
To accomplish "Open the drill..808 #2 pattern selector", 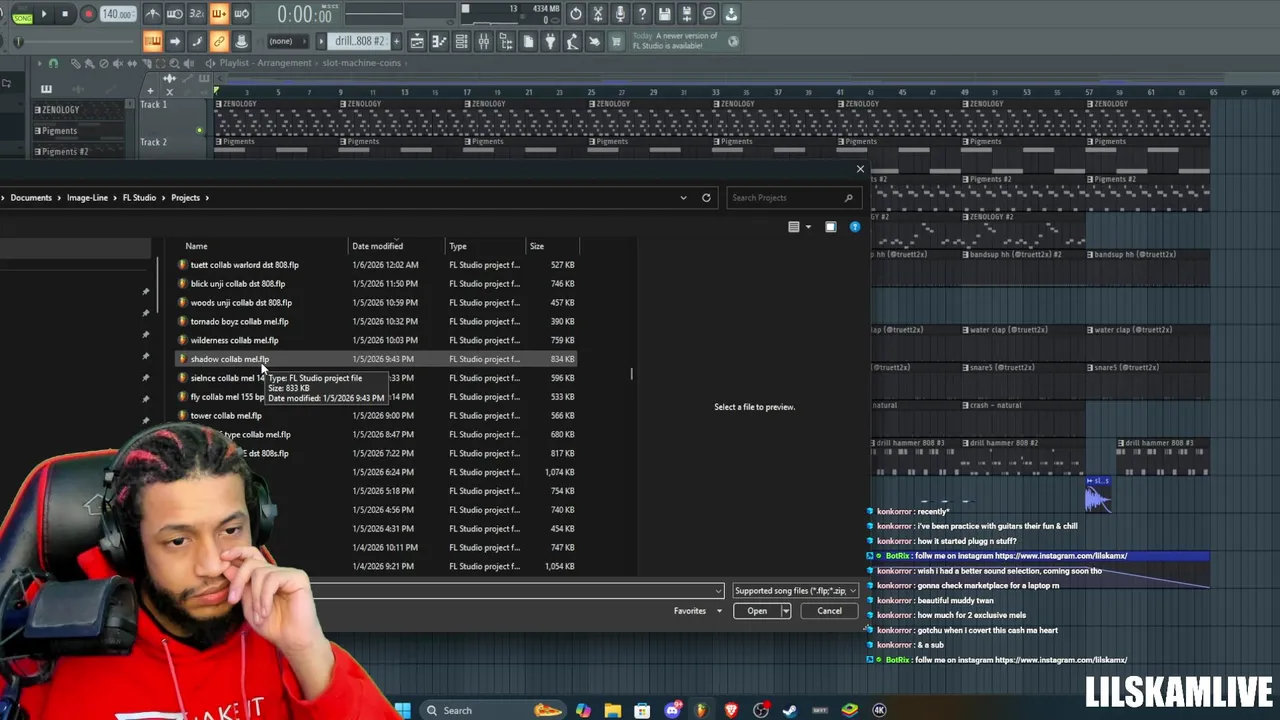I will [360, 41].
